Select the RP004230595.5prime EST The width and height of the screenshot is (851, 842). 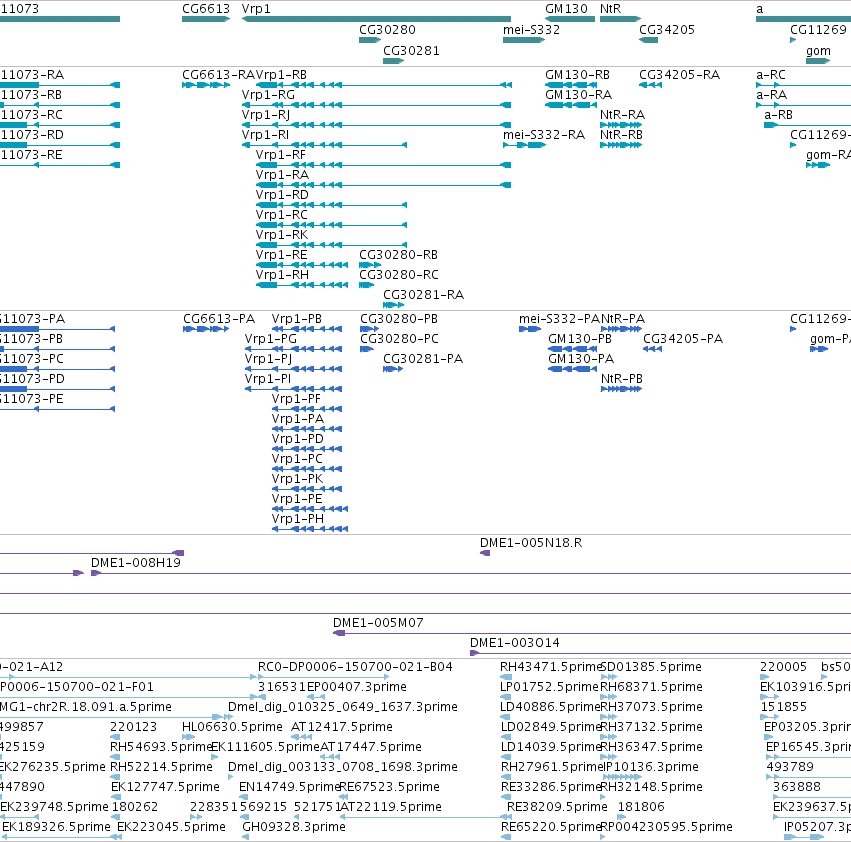point(603,838)
